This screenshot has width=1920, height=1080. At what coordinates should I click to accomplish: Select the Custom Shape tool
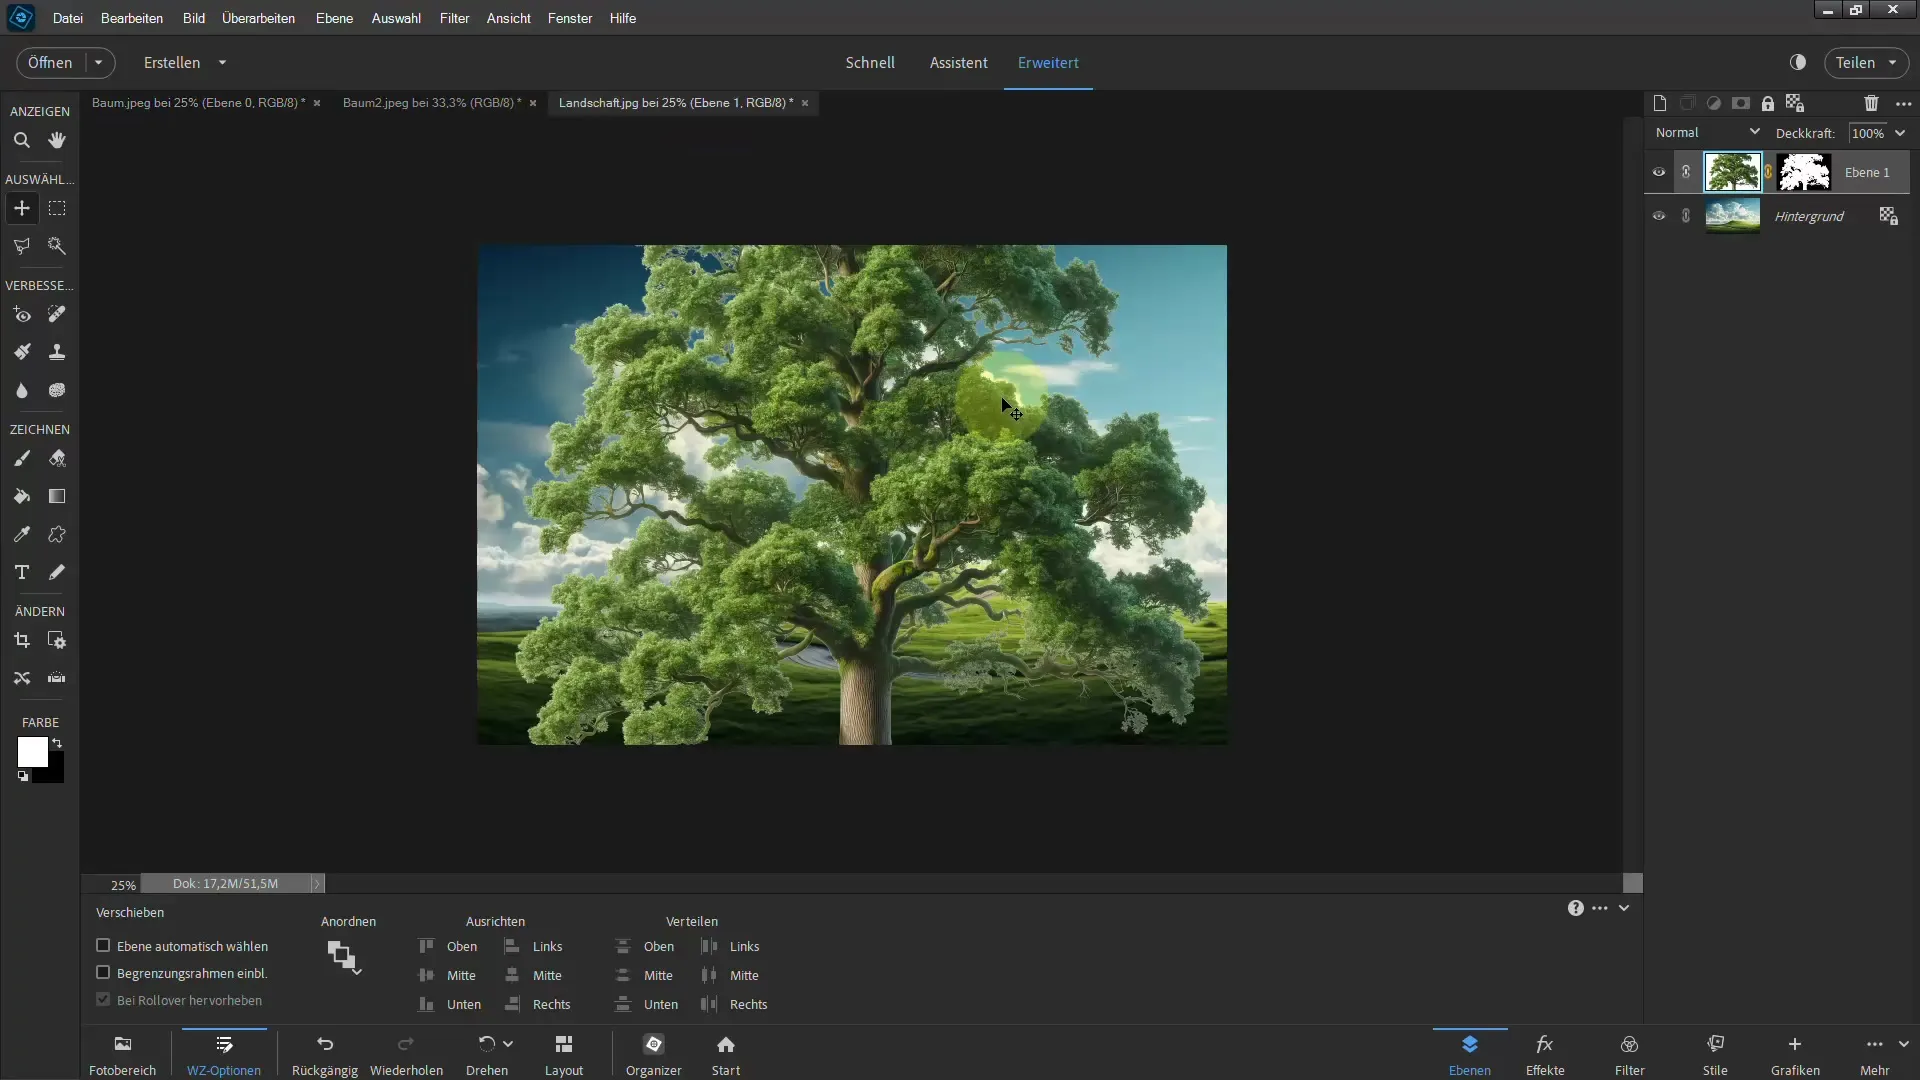(x=57, y=534)
